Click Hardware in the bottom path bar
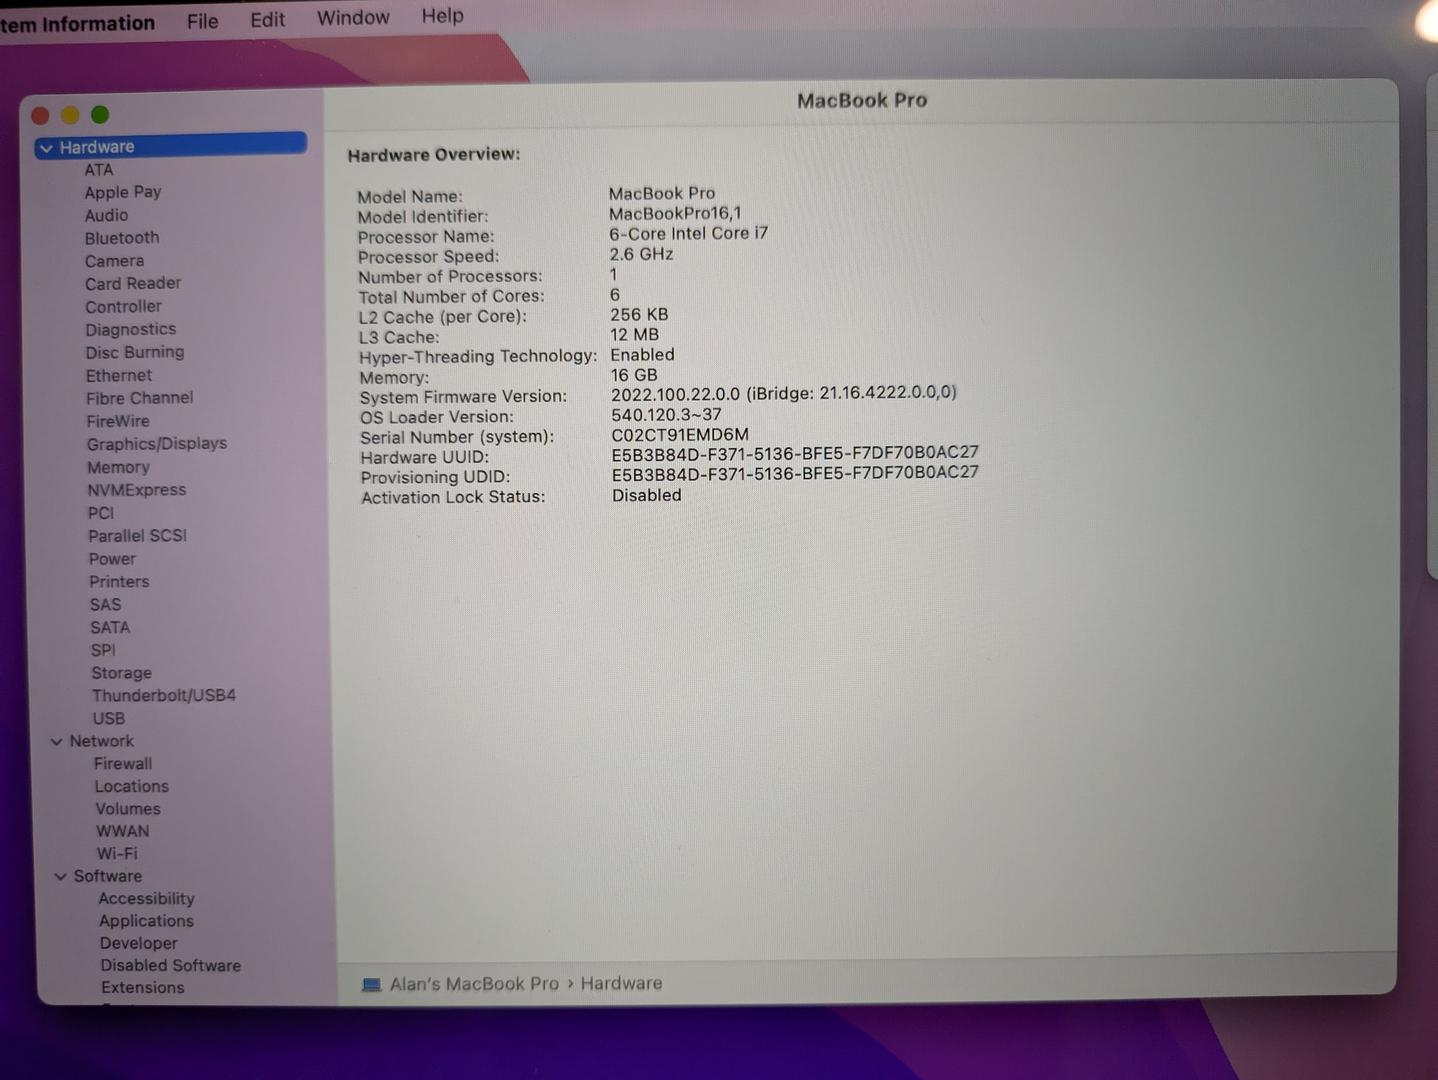The width and height of the screenshot is (1438, 1080). tap(621, 983)
